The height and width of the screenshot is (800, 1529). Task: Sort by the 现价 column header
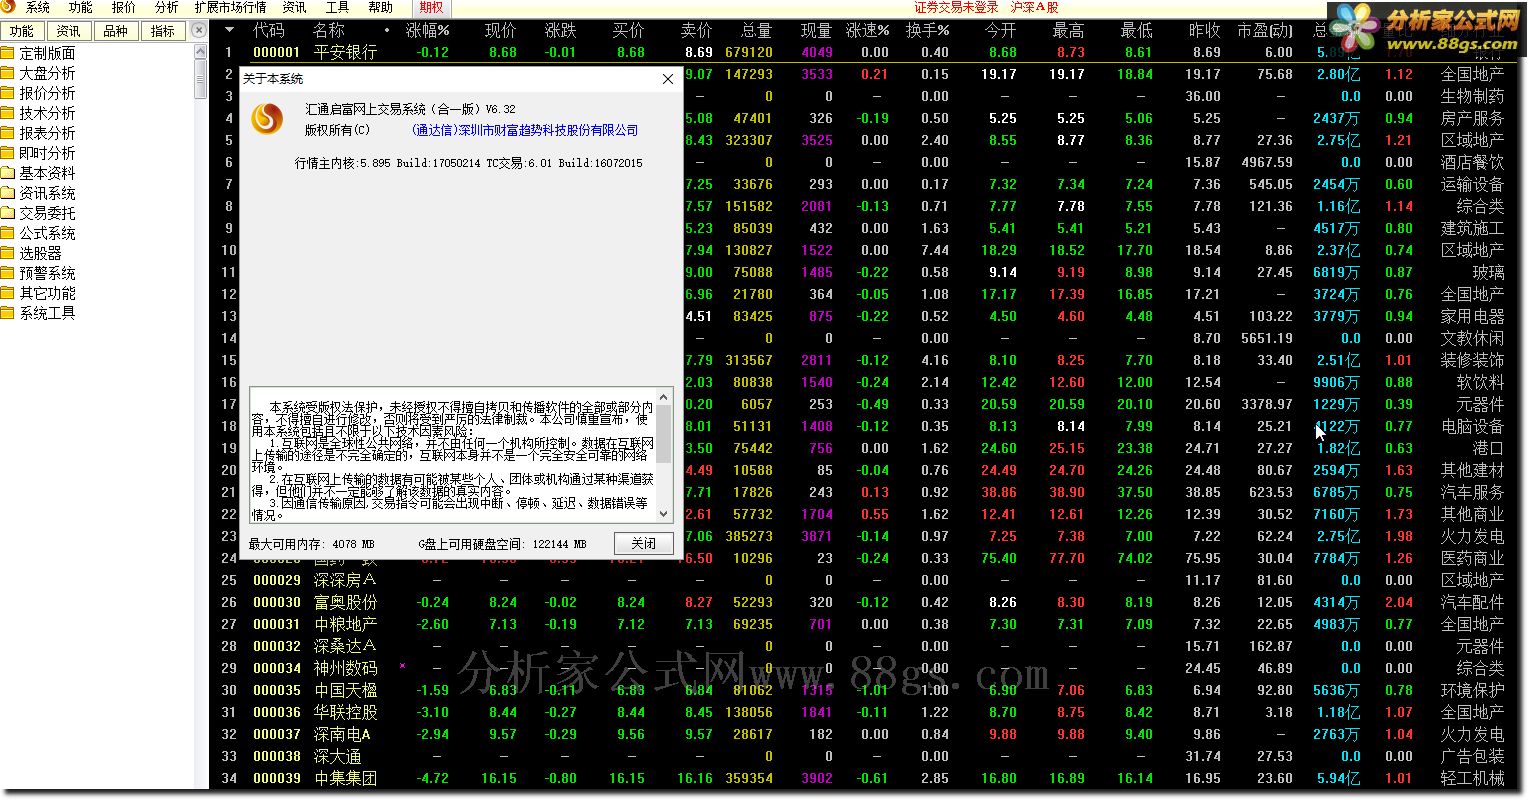coord(500,31)
